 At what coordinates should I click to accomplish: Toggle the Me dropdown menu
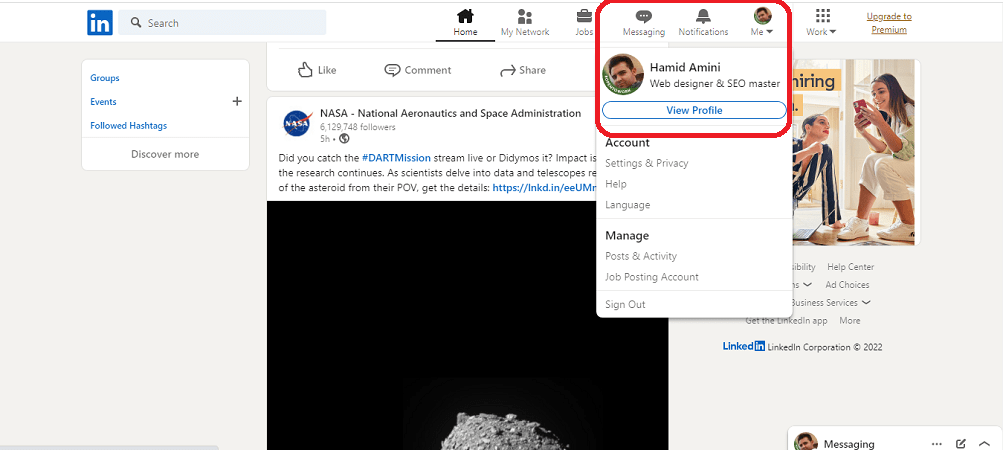click(x=762, y=23)
